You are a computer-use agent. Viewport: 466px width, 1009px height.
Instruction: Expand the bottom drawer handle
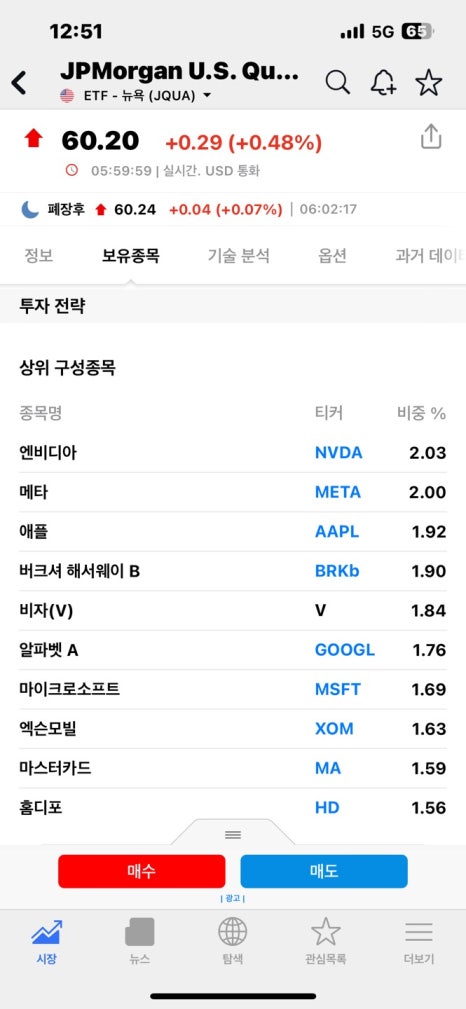(x=232, y=834)
